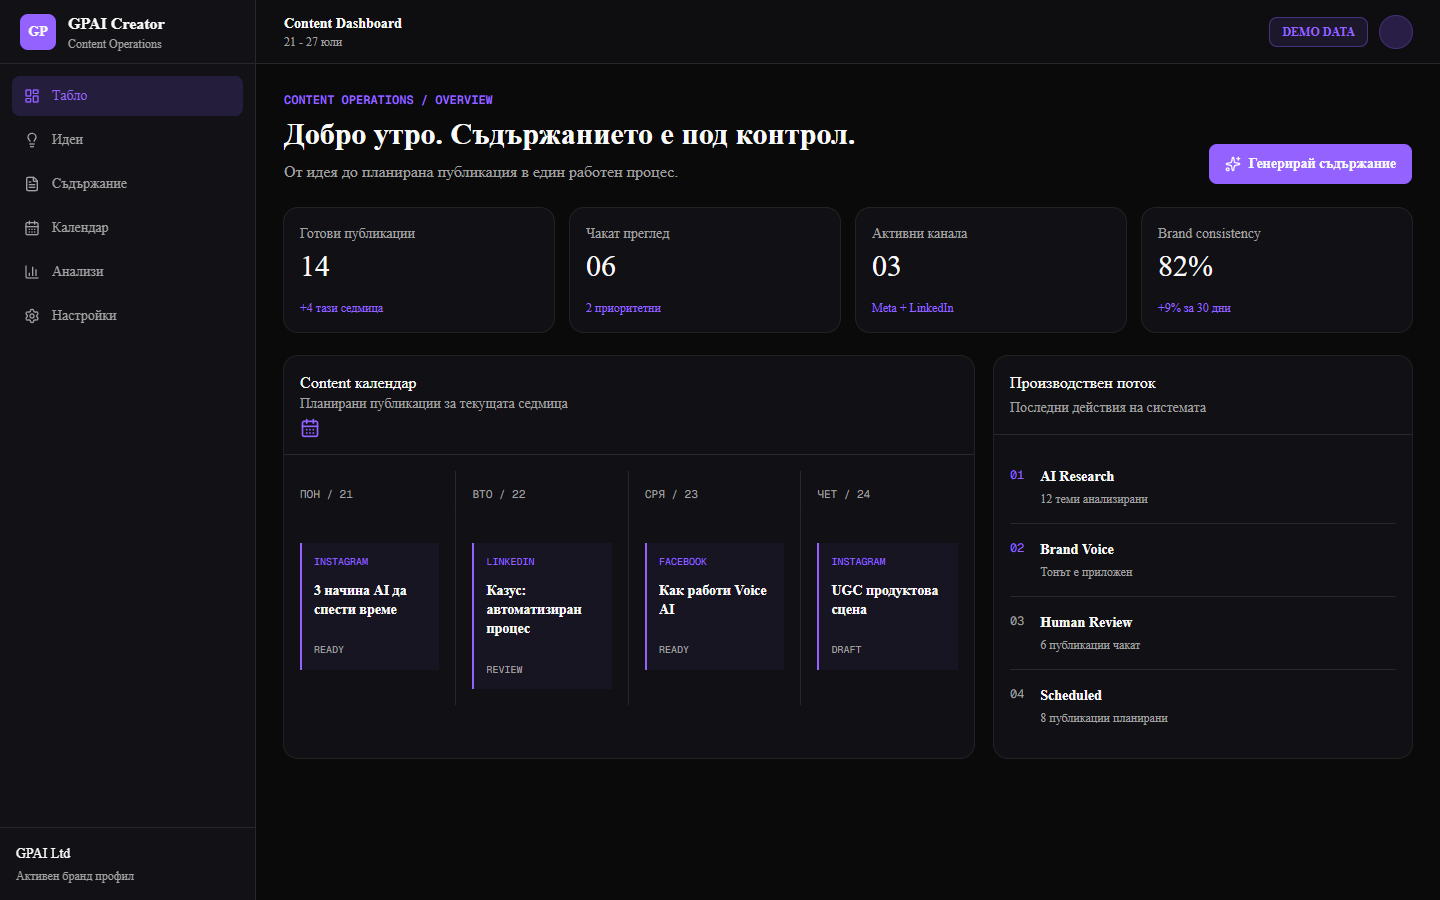Click 'Meta + LinkedIn' text
The width and height of the screenshot is (1440, 900).
coord(912,308)
